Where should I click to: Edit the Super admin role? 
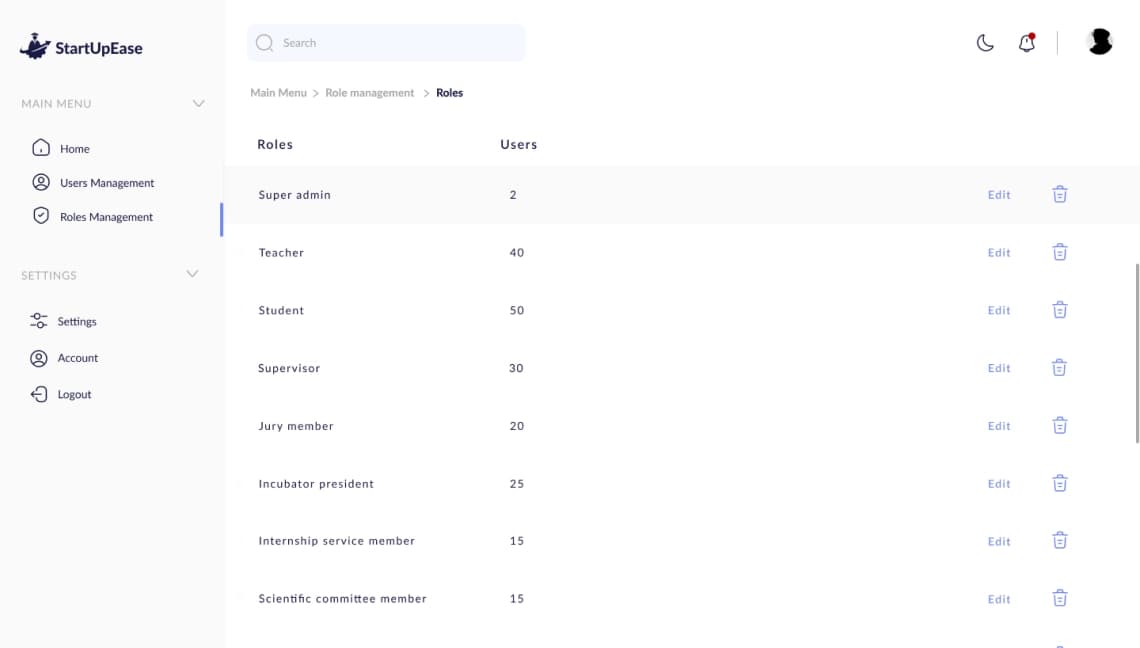click(999, 195)
